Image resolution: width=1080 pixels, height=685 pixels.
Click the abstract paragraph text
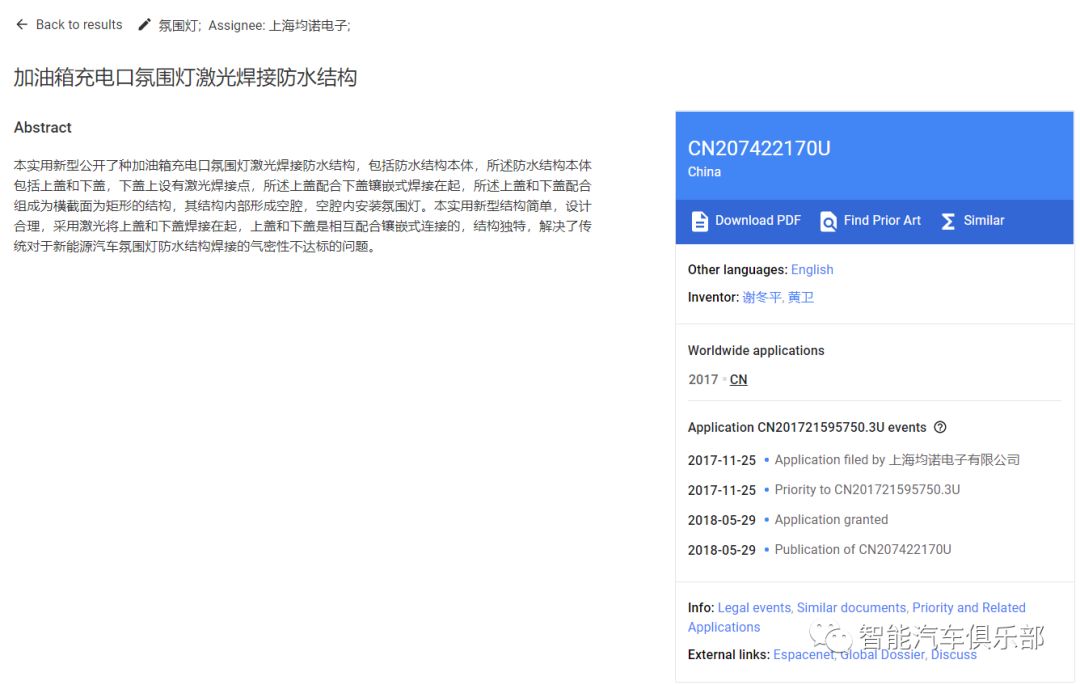tap(302, 206)
